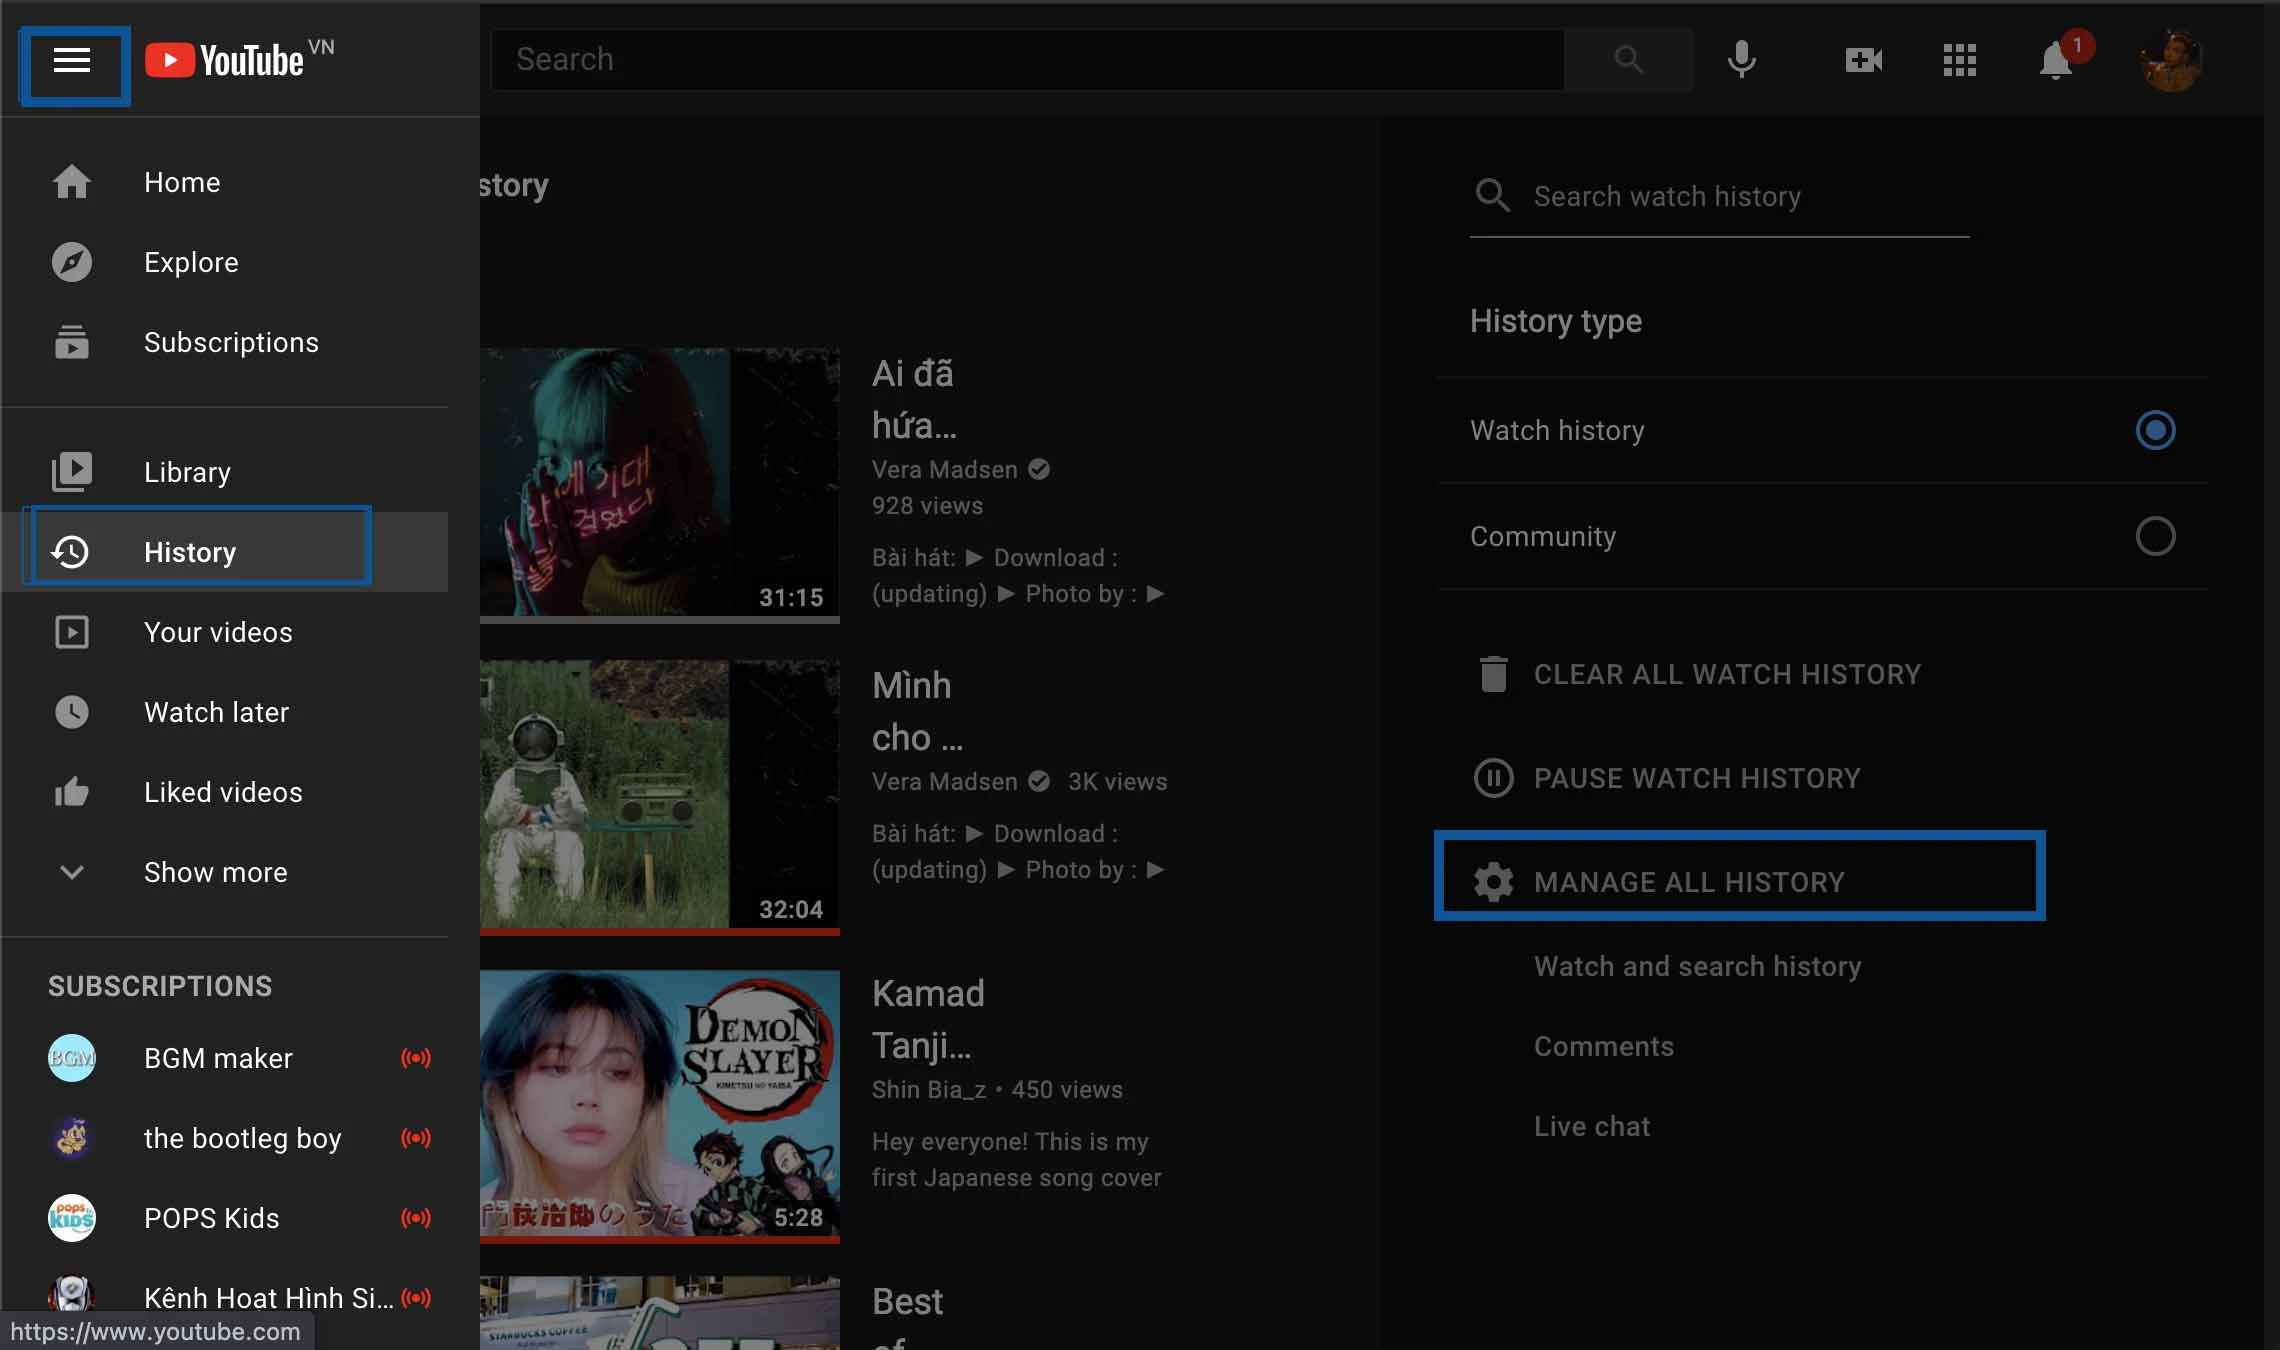This screenshot has width=2280, height=1350.
Task: Open Subscriptions in the sidebar
Action: tap(225, 342)
